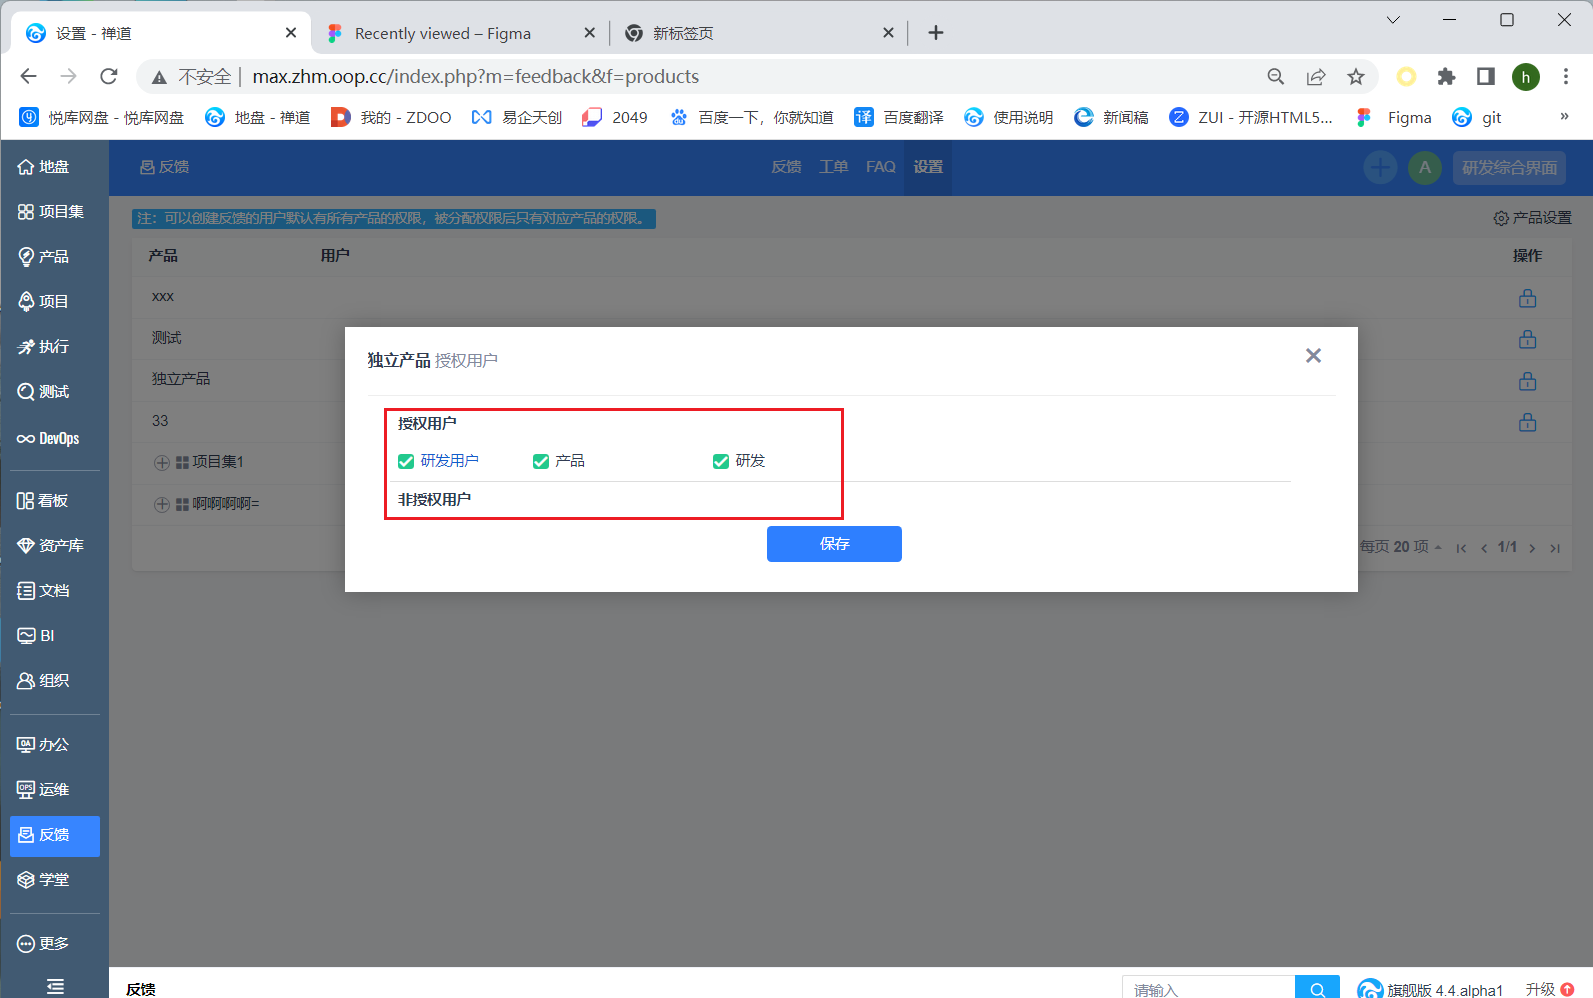
Task: Uncheck the 产品 user checkbox in dialog
Action: point(541,461)
